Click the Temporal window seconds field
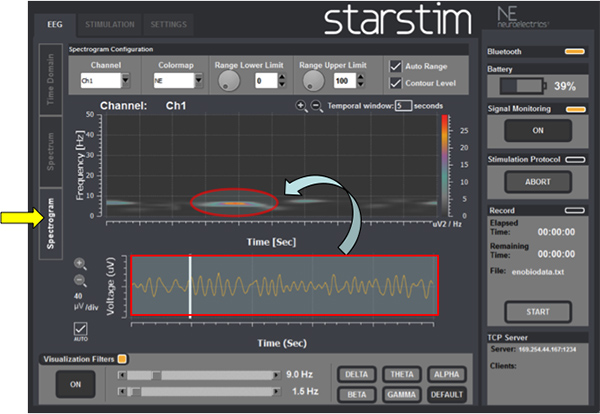This screenshot has width=600, height=414. 403,106
